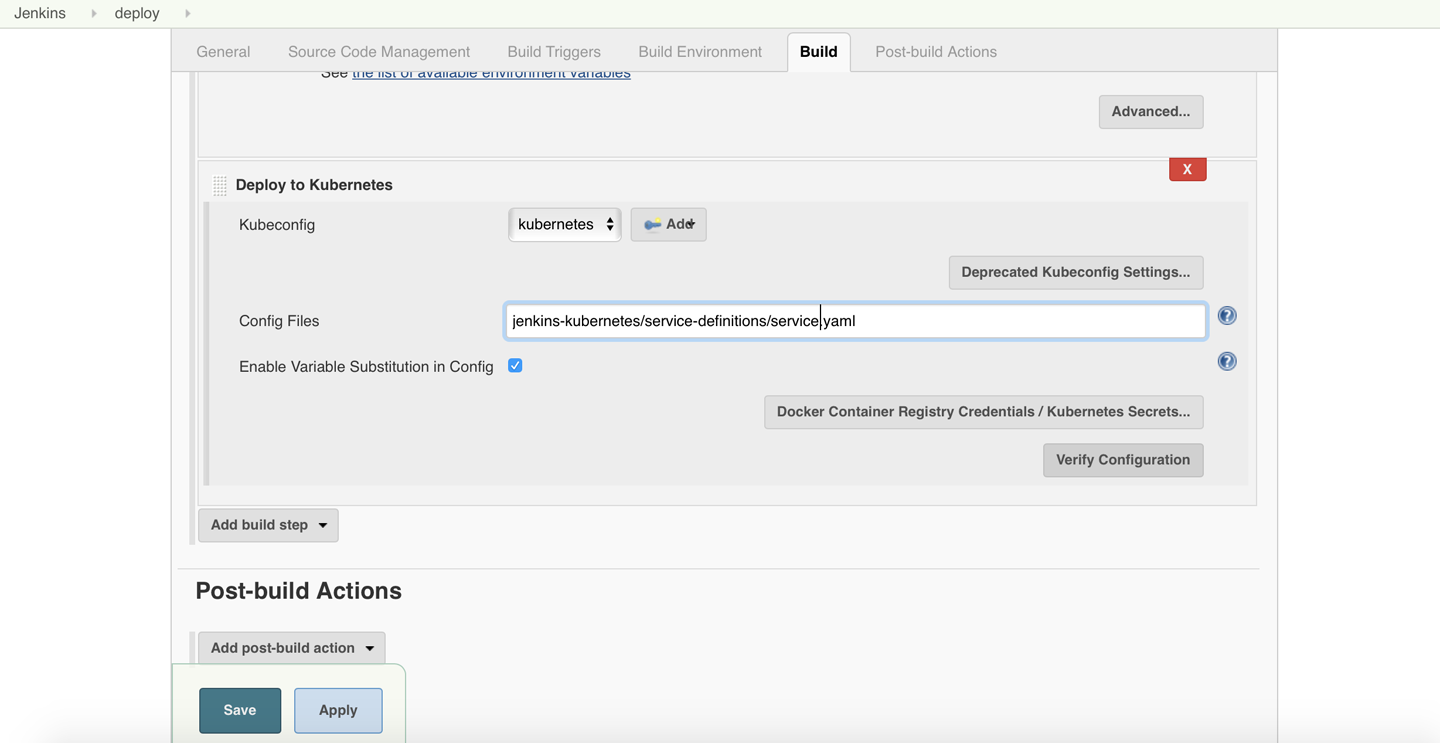Screen dimensions: 1440x743
Task: Switch to the General tab
Action: [x=223, y=52]
